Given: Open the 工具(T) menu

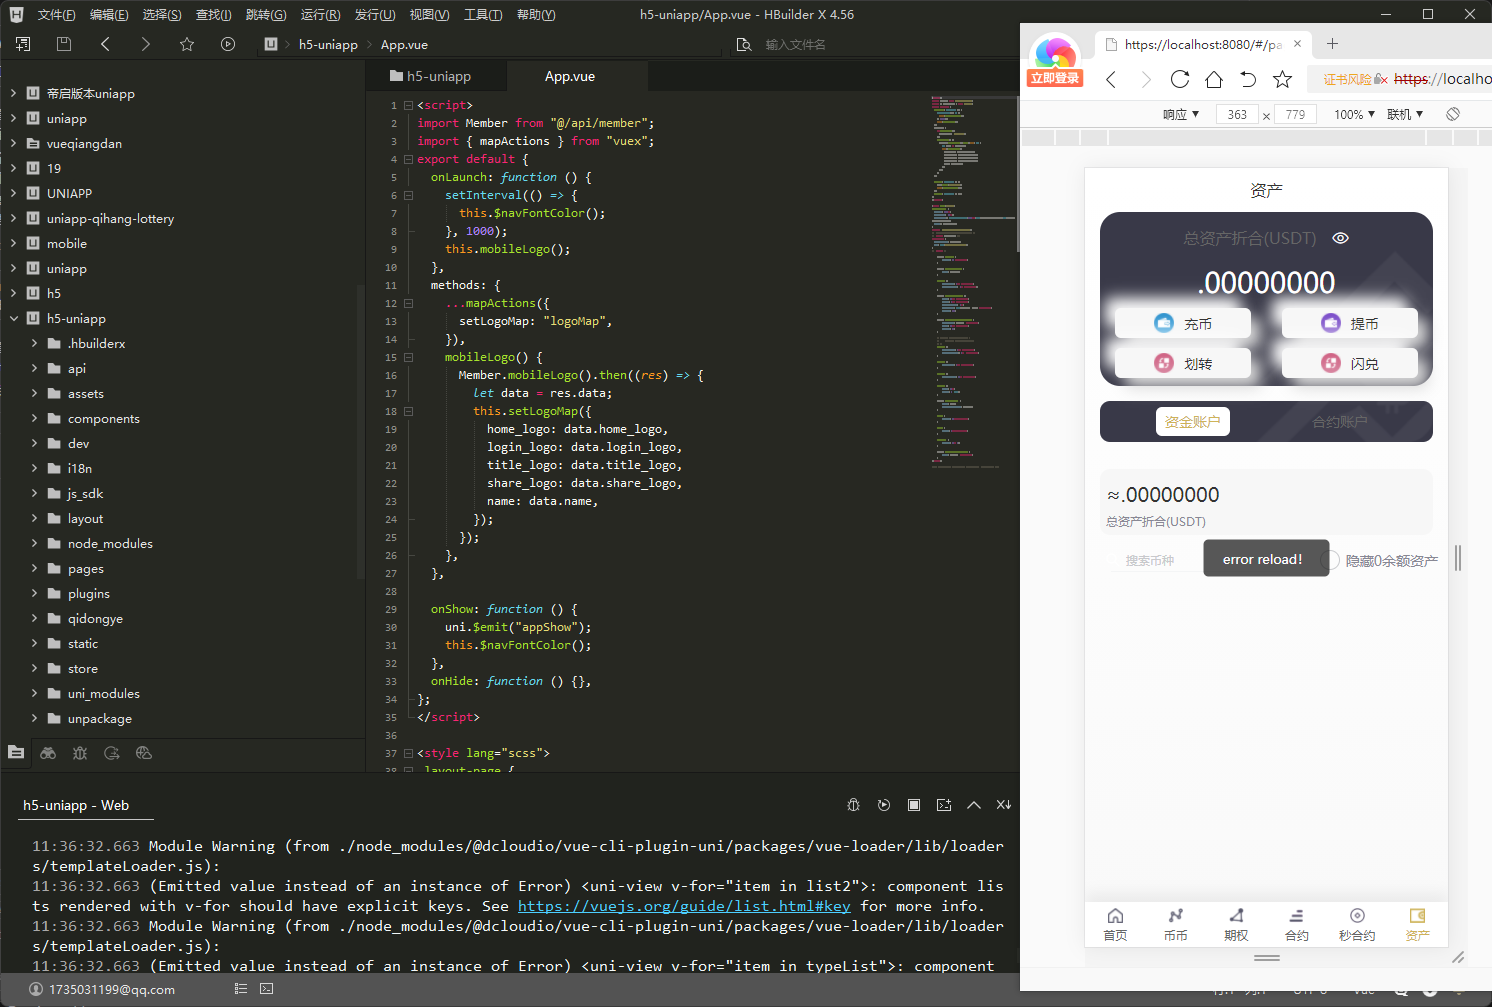Looking at the screenshot, I should click(483, 15).
